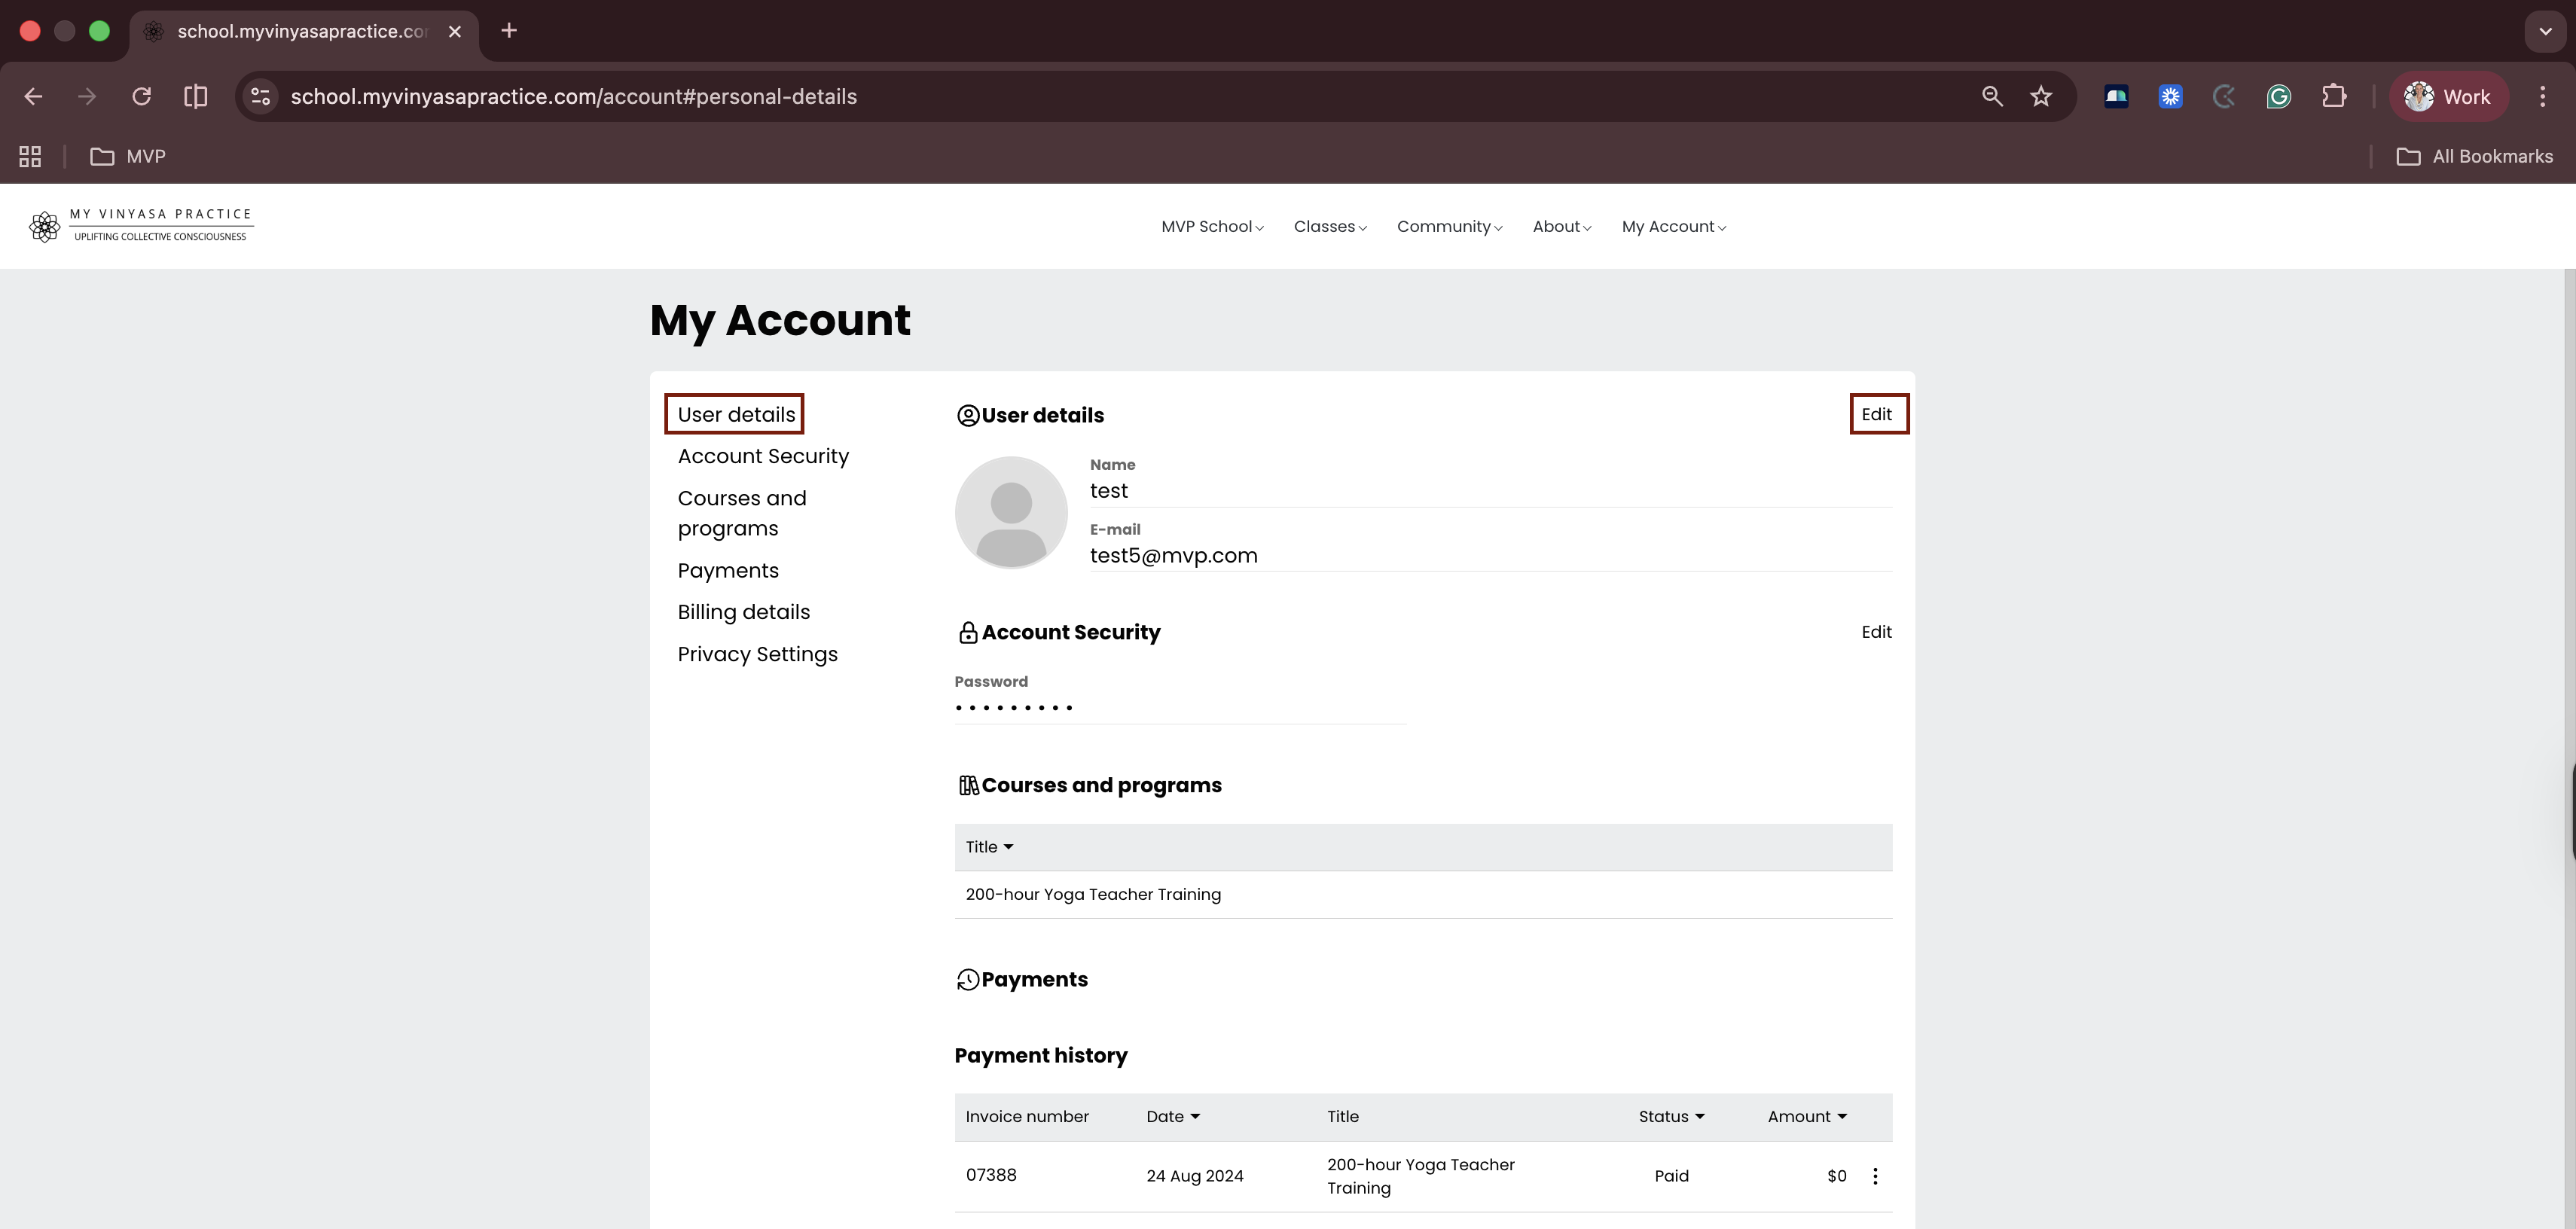
Task: Expand the My Account menu
Action: point(1673,227)
